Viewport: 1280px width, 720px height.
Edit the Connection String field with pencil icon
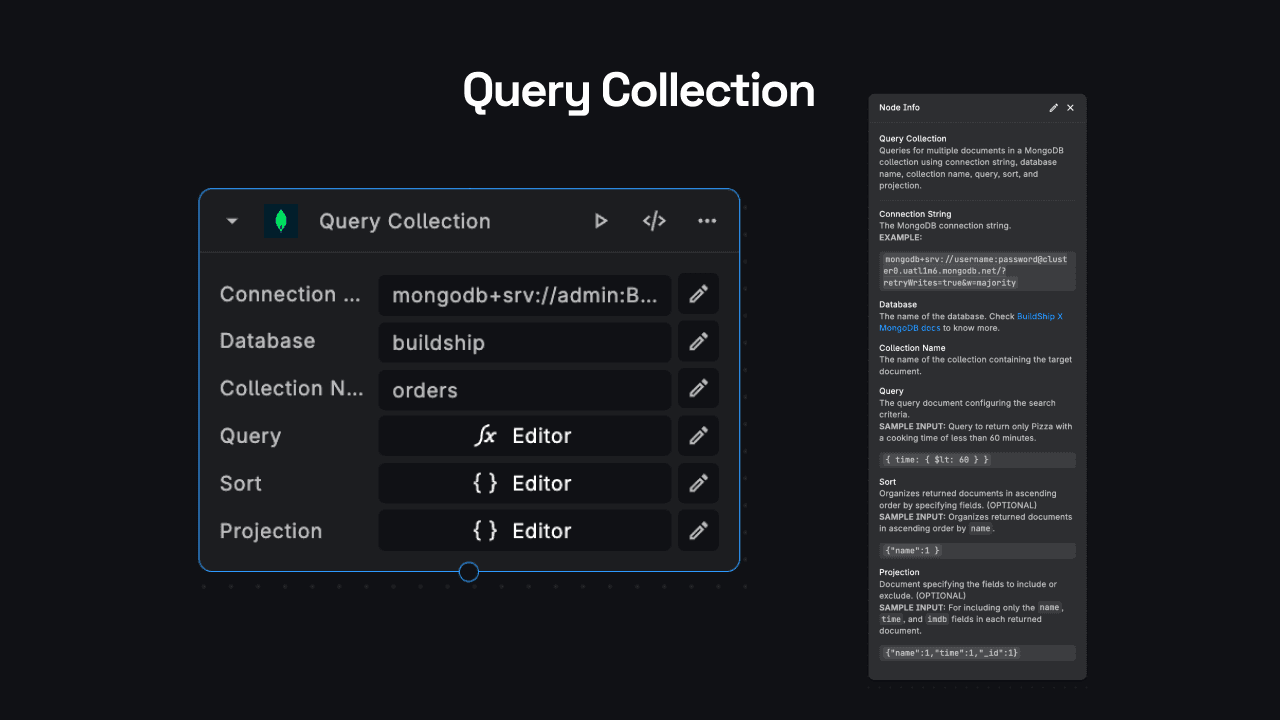pos(698,294)
